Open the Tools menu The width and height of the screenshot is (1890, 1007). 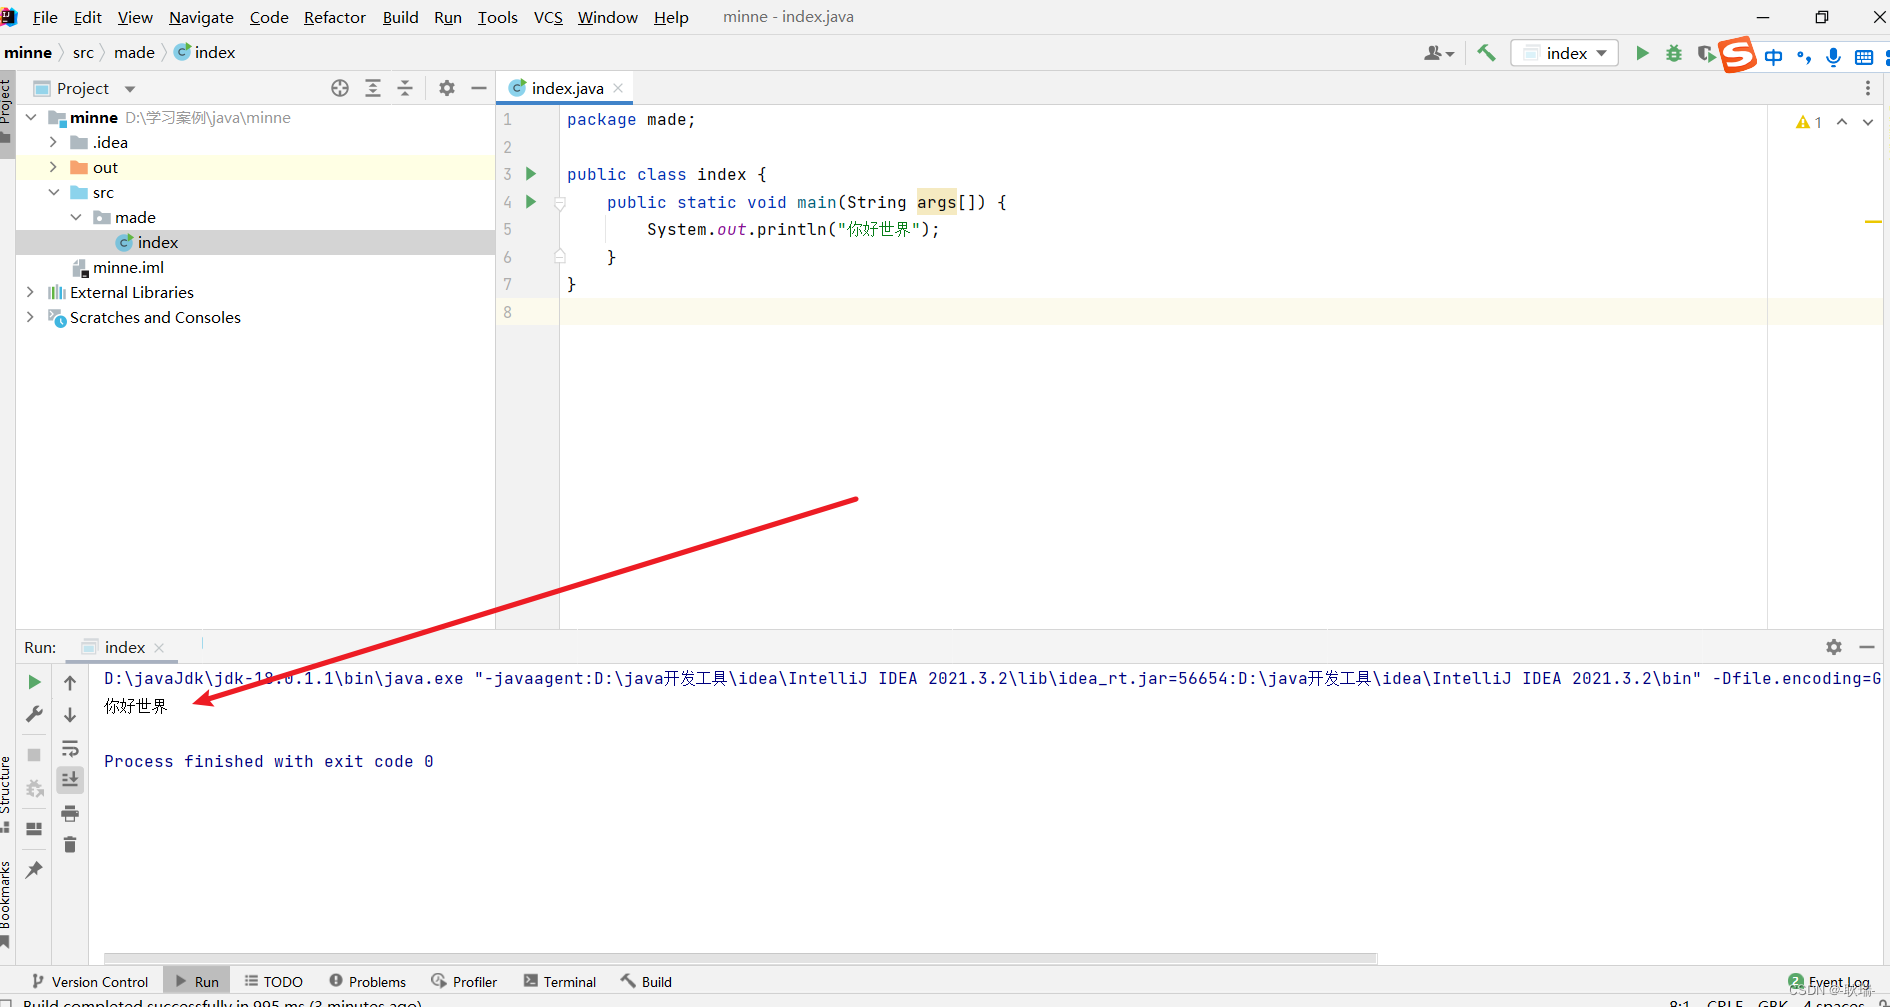497,17
